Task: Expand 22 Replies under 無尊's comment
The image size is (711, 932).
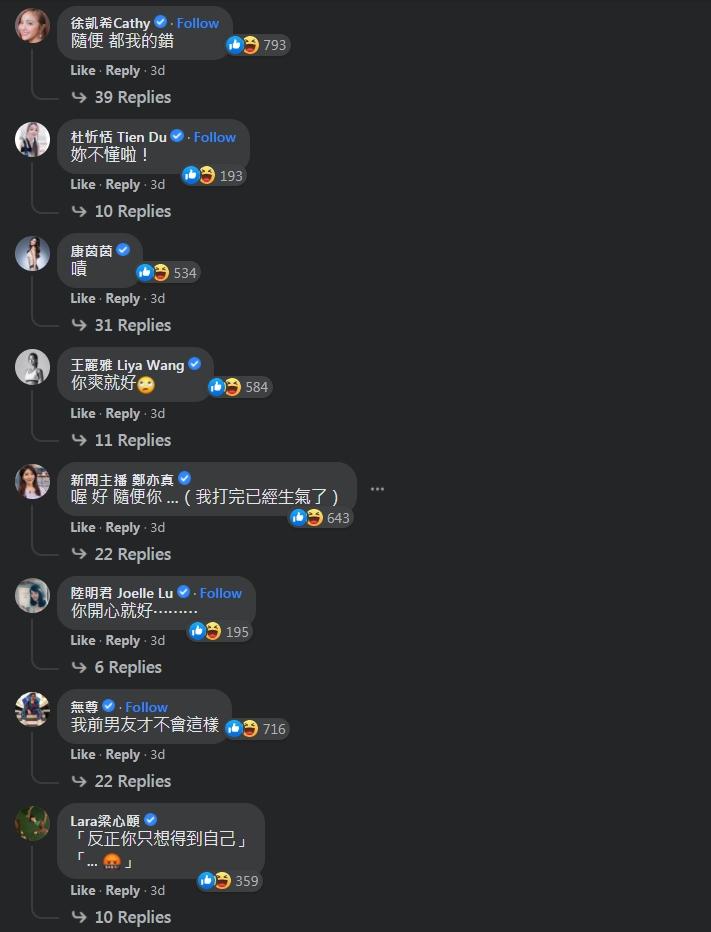Action: click(x=121, y=782)
